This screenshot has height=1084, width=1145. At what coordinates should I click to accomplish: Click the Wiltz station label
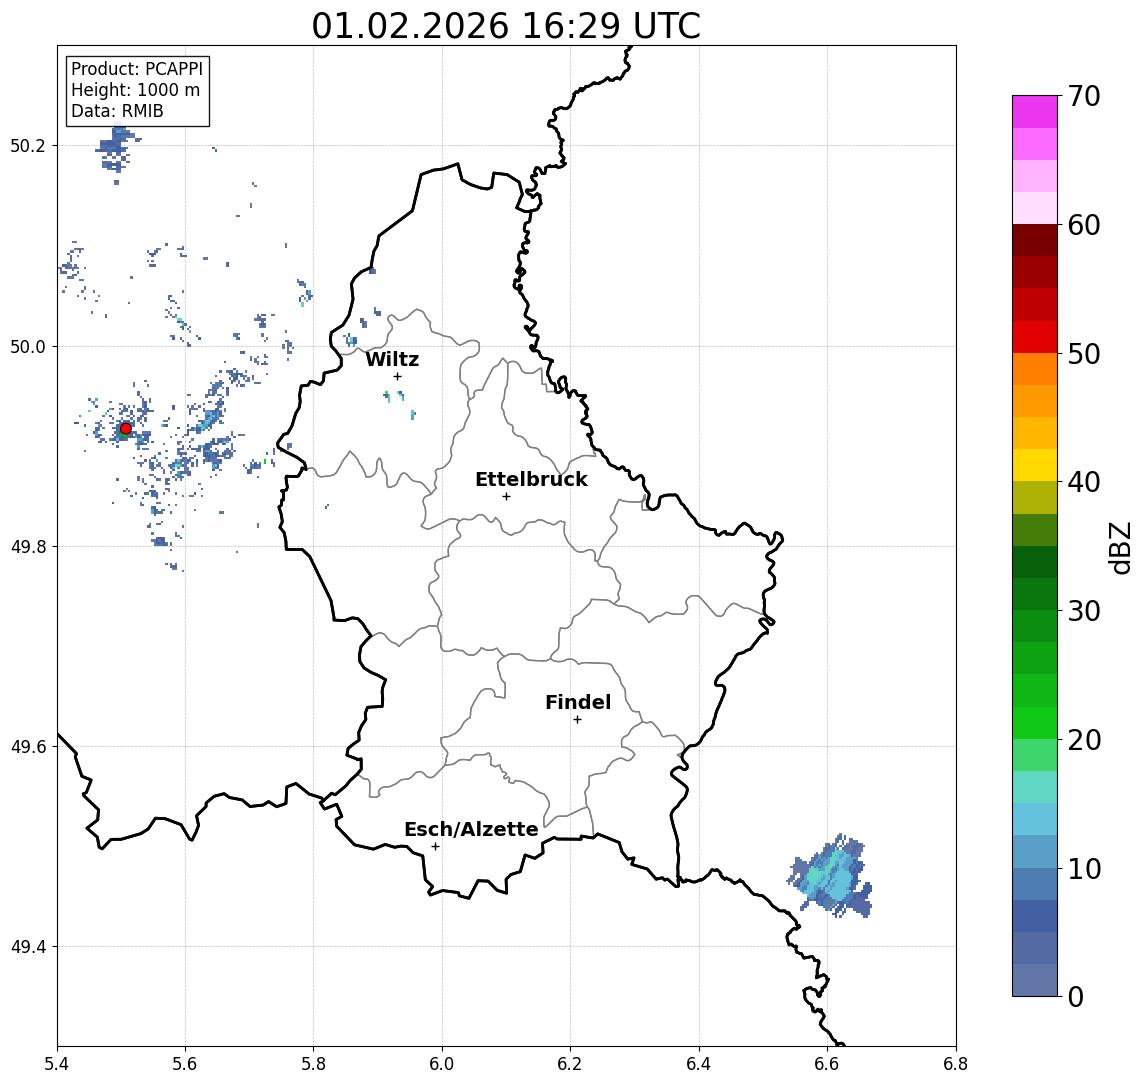tap(392, 359)
